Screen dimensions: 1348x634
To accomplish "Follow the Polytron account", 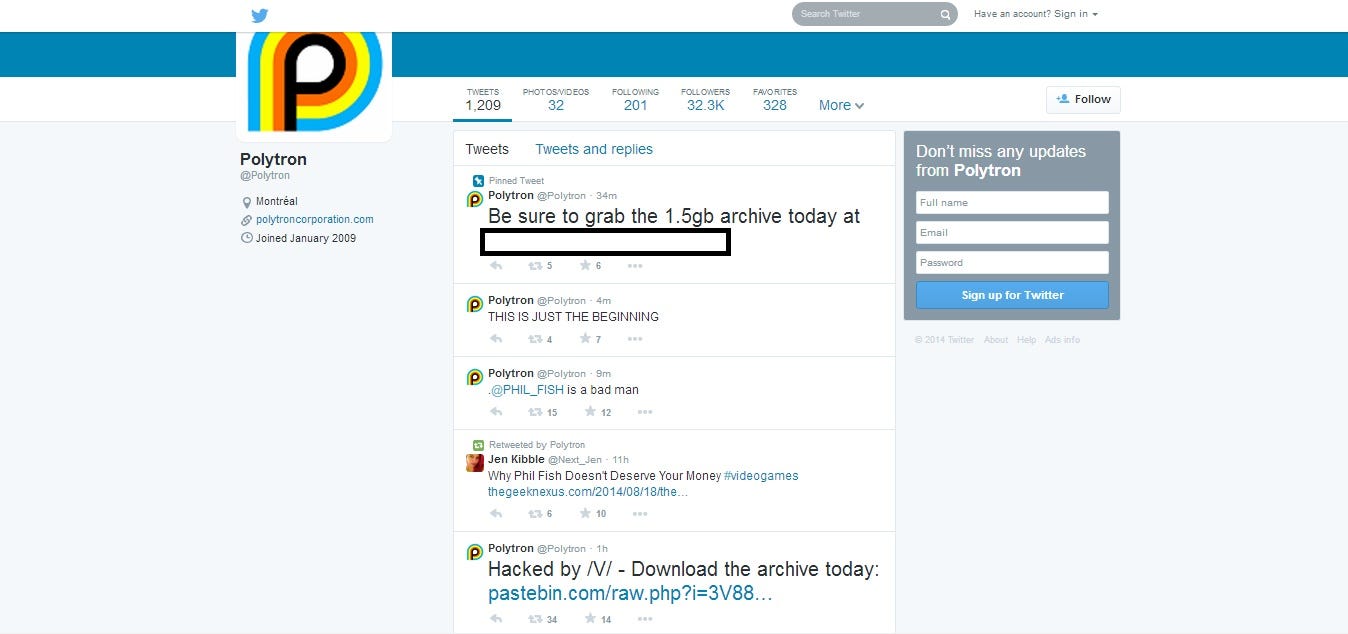I will [x=1083, y=99].
